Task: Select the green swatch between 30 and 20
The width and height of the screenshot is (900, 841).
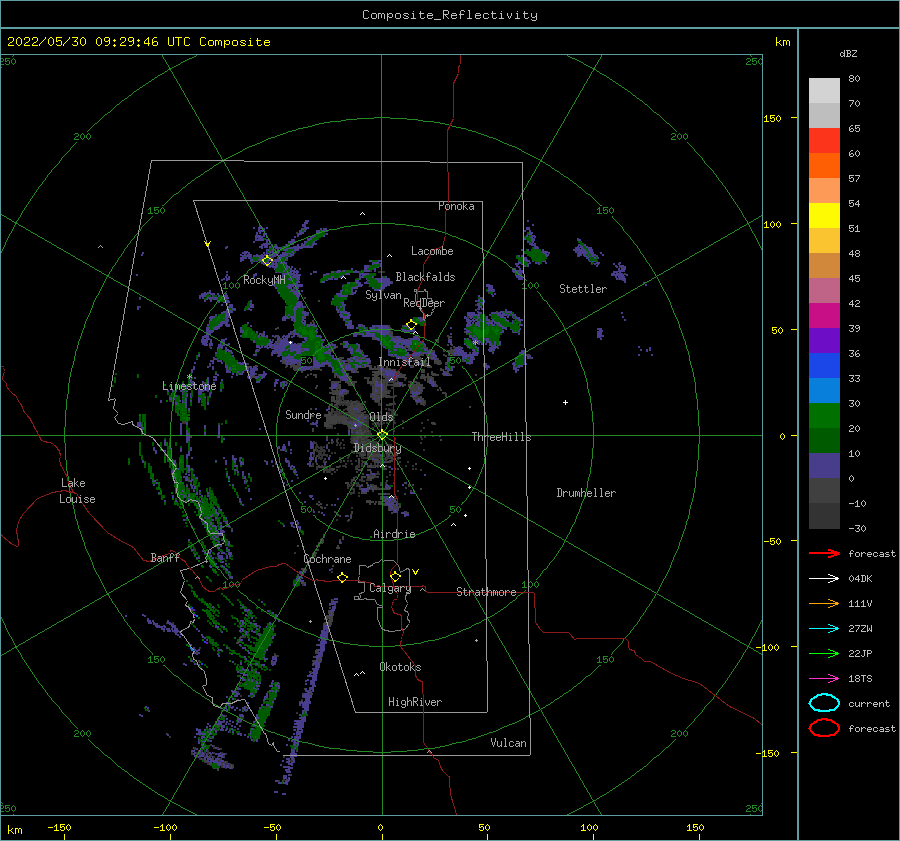Action: [824, 416]
